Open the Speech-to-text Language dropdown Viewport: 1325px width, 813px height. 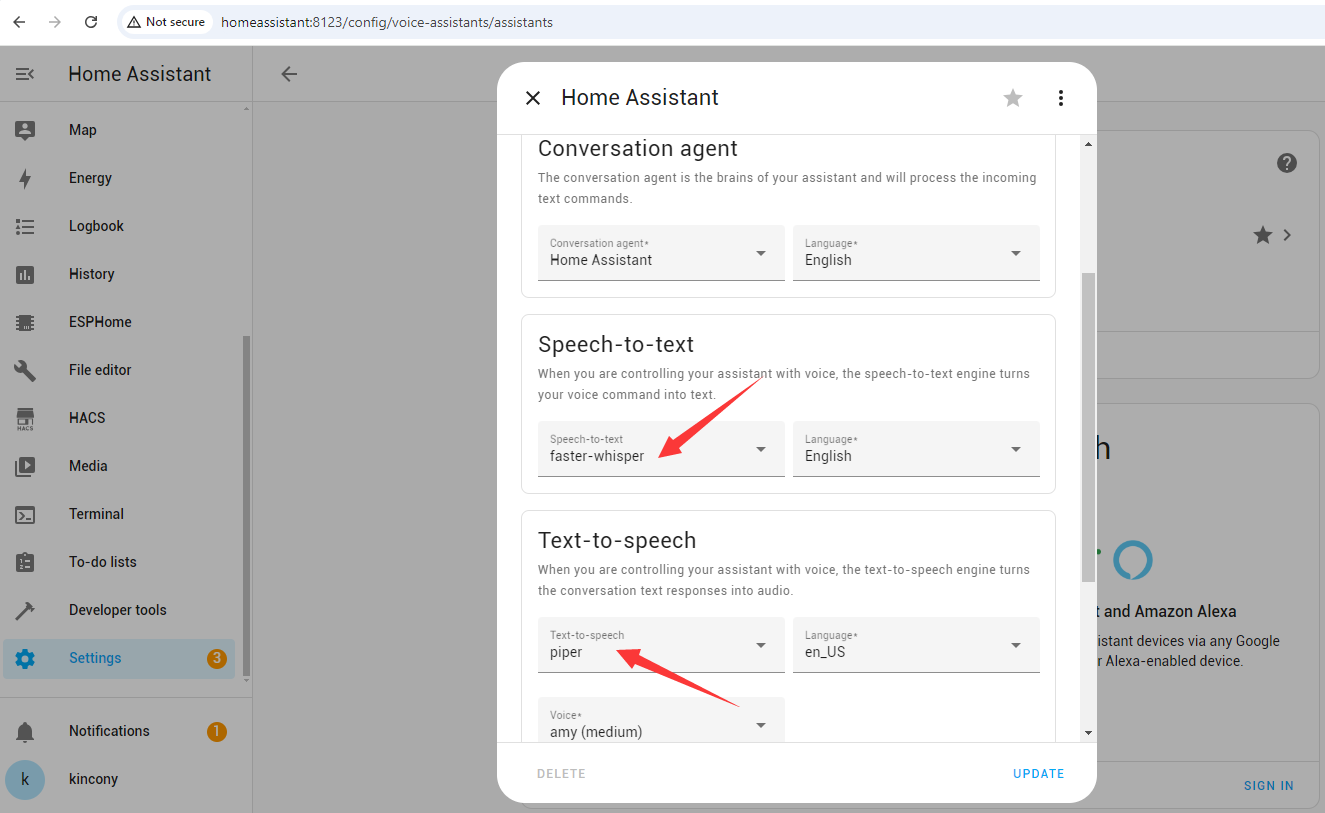tap(916, 449)
